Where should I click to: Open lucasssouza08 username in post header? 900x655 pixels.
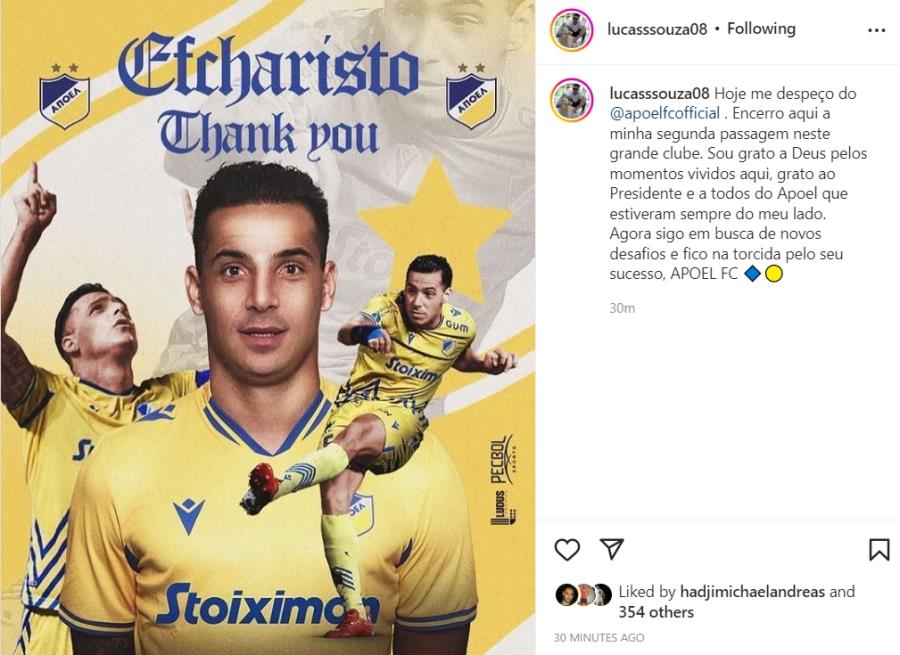657,29
